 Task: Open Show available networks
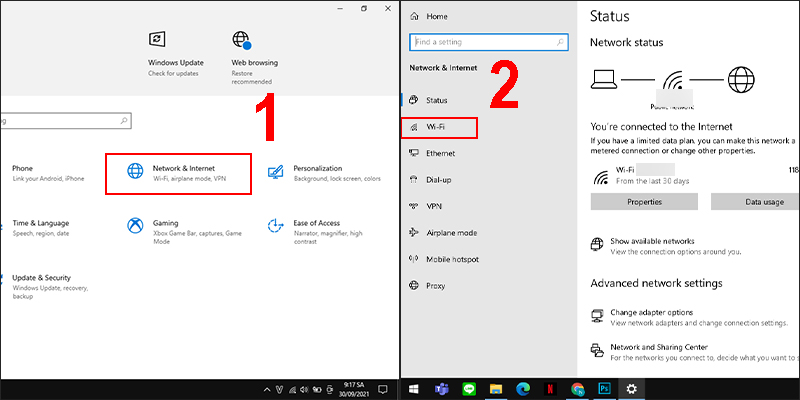point(651,242)
